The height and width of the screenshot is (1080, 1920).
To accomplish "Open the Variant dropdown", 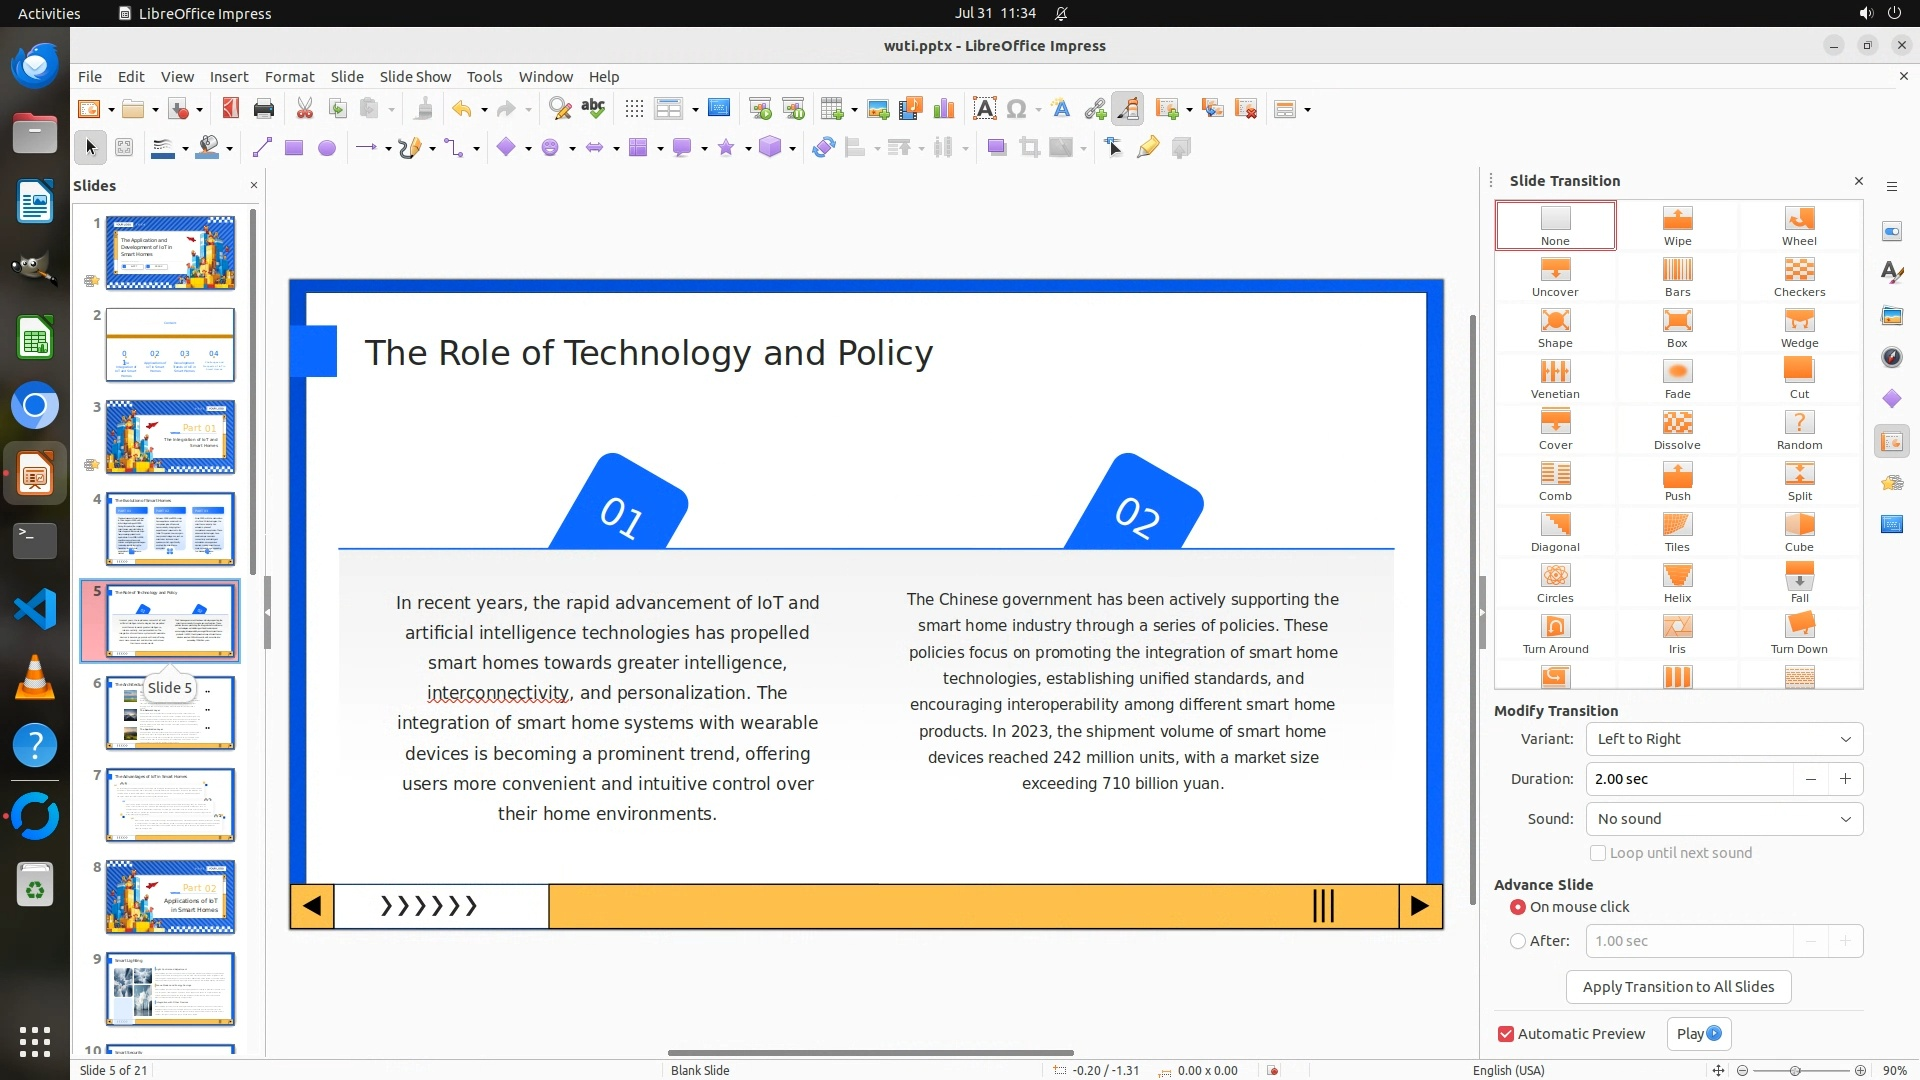I will [x=1723, y=738].
